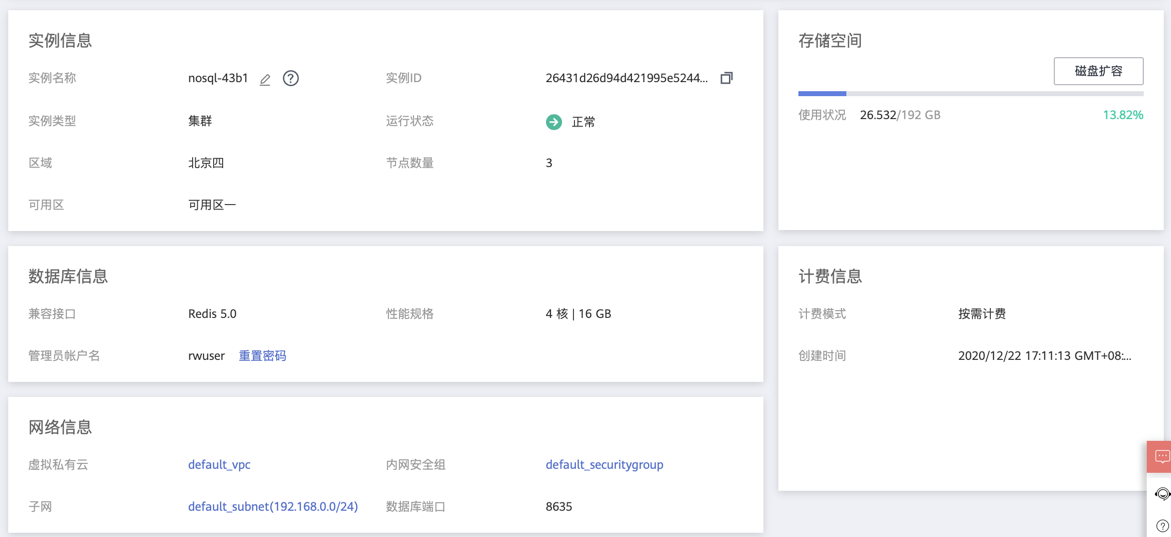This screenshot has height=537, width=1171.
Task: Click the green running status icon
Action: (554, 122)
